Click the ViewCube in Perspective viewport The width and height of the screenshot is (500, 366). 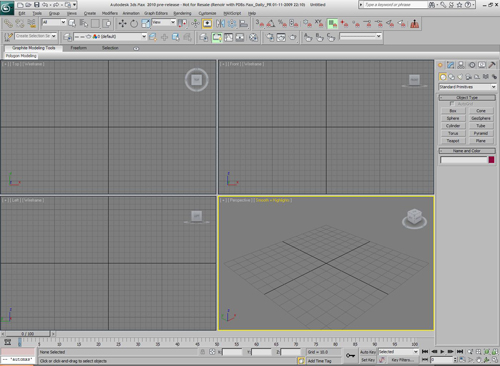414,219
